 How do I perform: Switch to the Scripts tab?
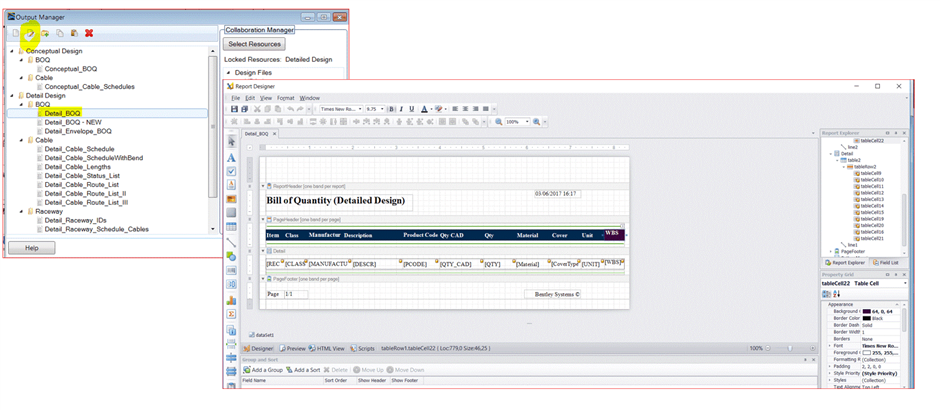363,348
